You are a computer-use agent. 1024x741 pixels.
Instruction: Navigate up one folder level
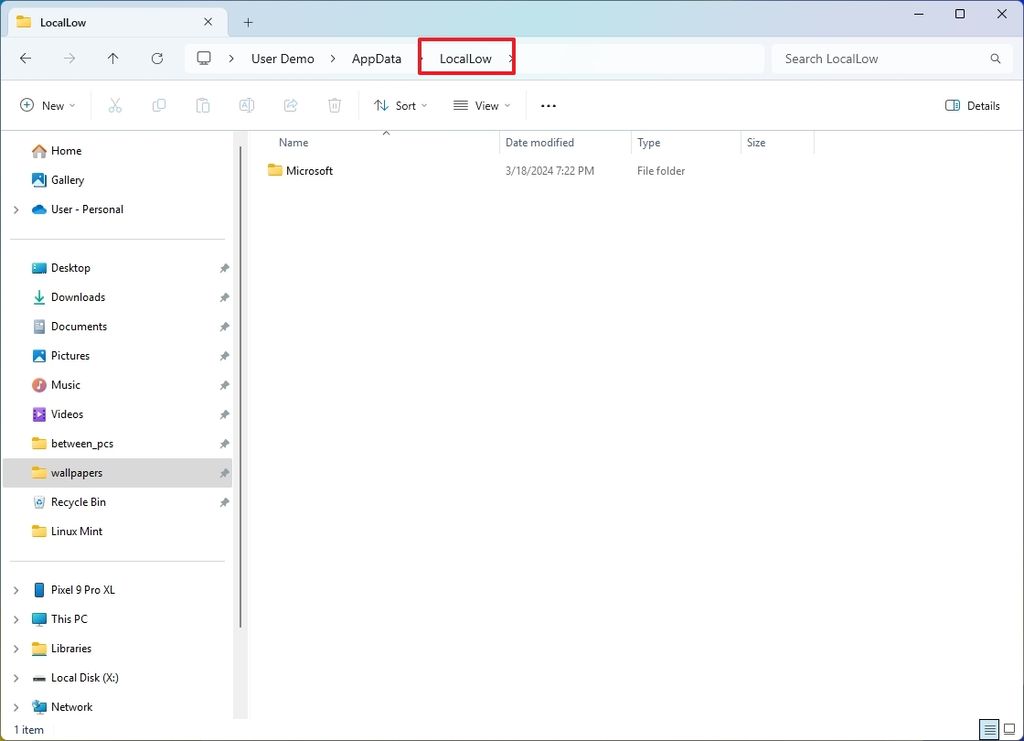[113, 58]
